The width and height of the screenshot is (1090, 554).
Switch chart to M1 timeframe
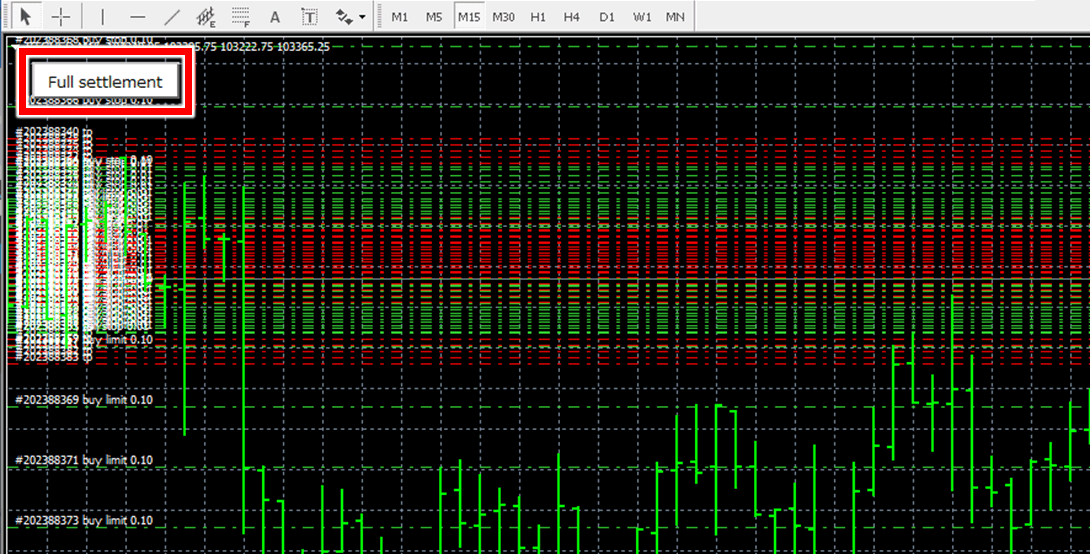400,17
